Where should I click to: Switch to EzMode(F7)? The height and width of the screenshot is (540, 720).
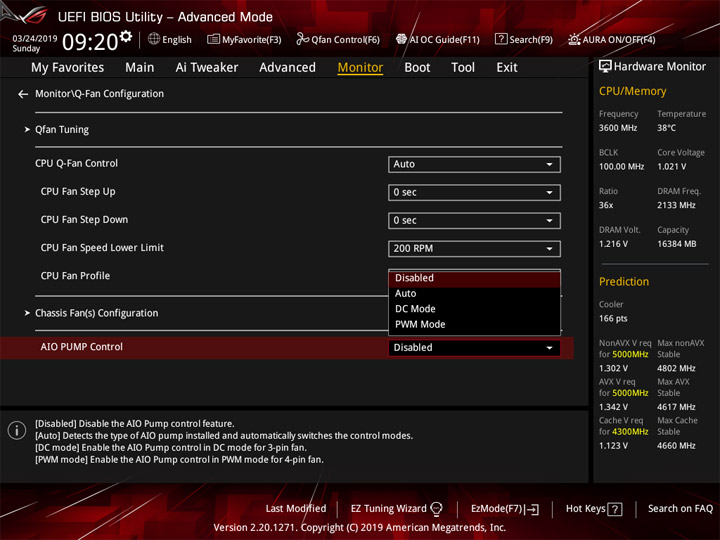coord(505,509)
